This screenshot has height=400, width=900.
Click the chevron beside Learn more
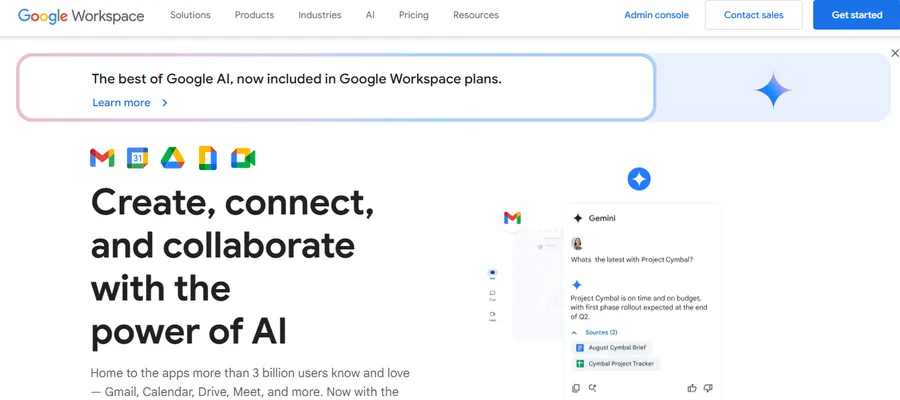coord(165,103)
